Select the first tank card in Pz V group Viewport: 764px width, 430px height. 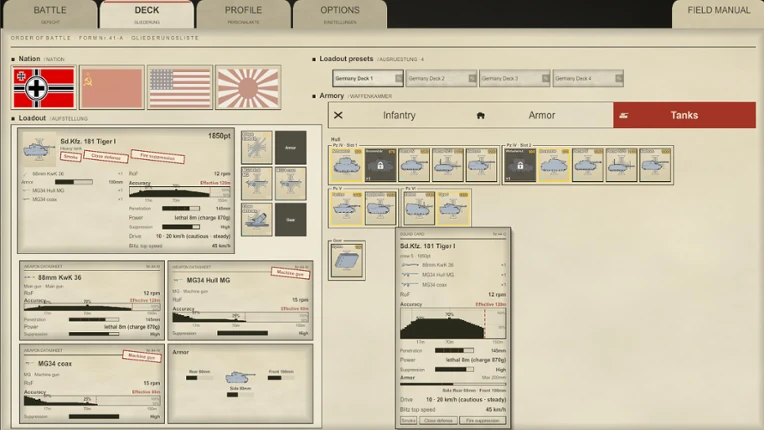[x=347, y=208]
